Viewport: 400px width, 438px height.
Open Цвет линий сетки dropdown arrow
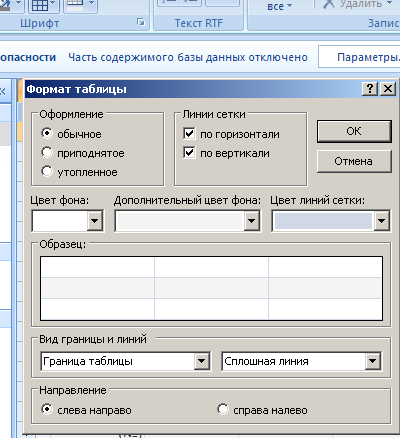tap(381, 220)
